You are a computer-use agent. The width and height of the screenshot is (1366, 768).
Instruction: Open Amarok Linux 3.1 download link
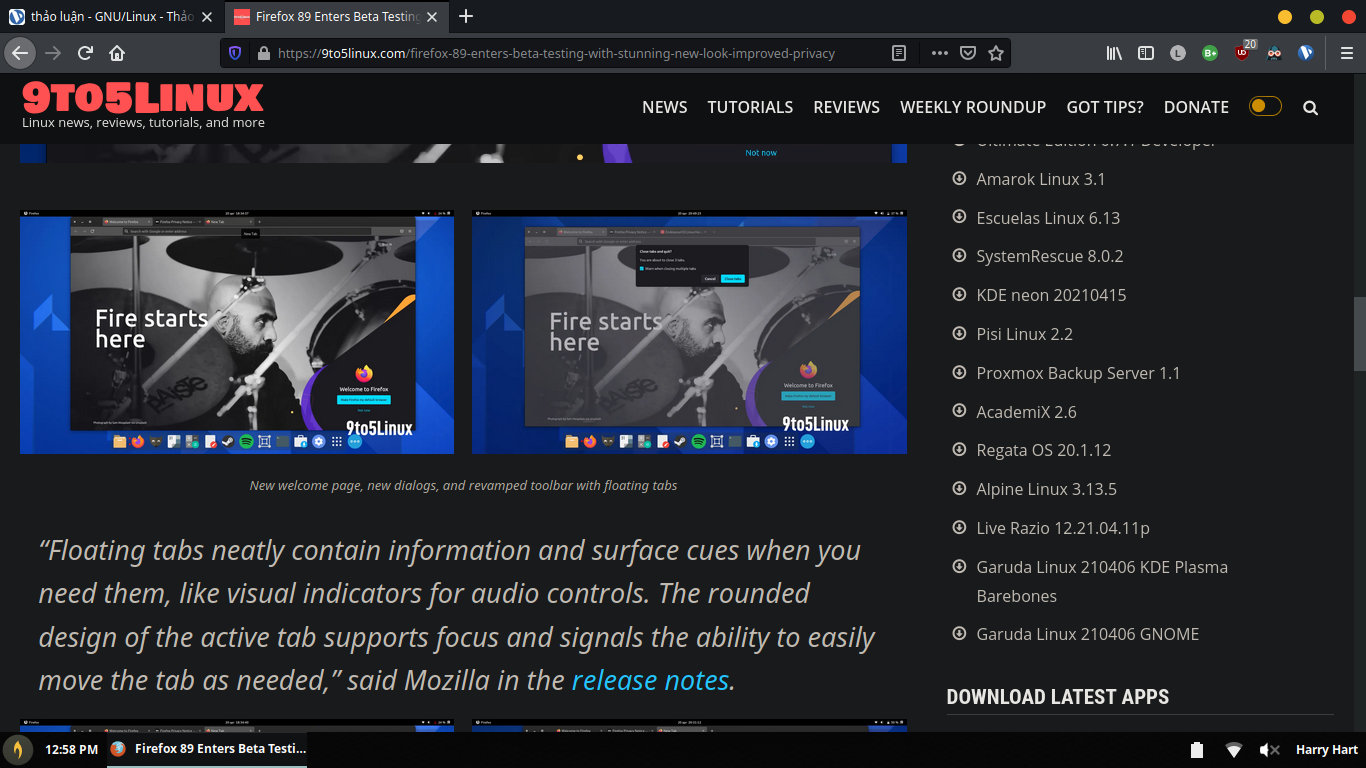point(1041,179)
